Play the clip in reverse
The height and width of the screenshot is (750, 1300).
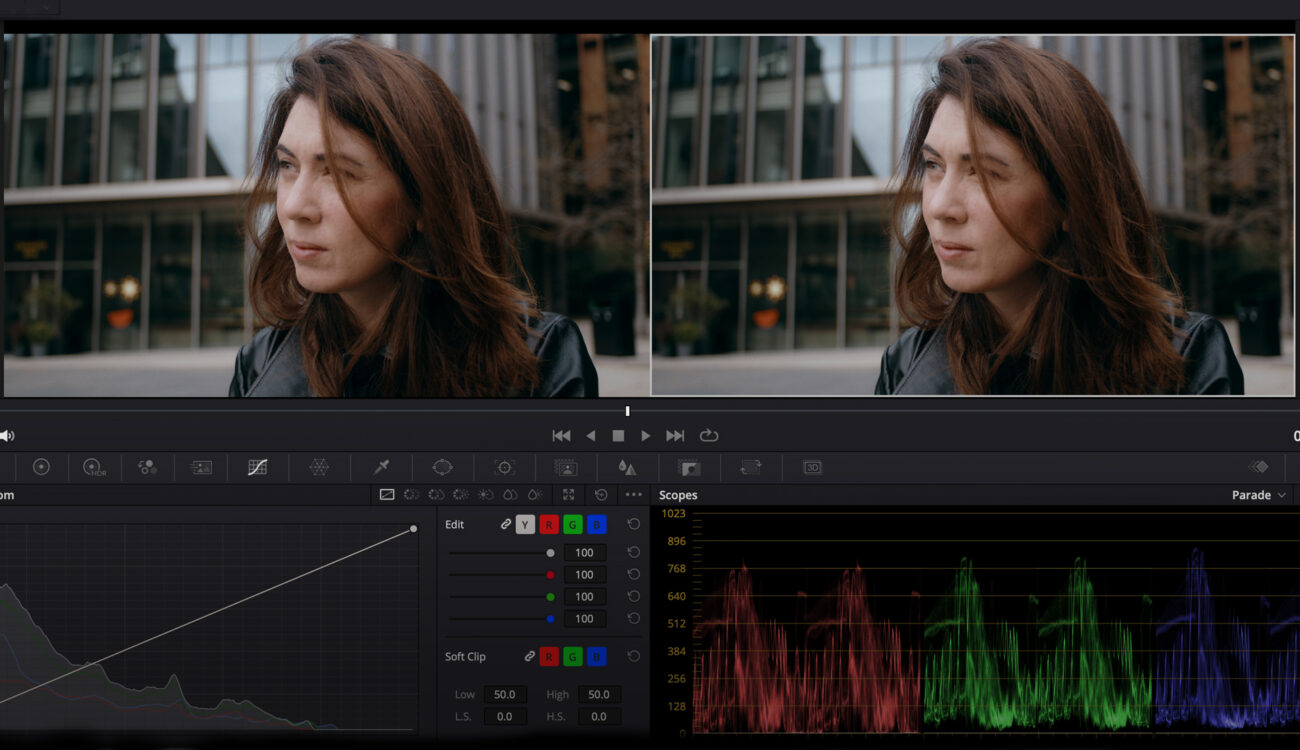coord(590,435)
